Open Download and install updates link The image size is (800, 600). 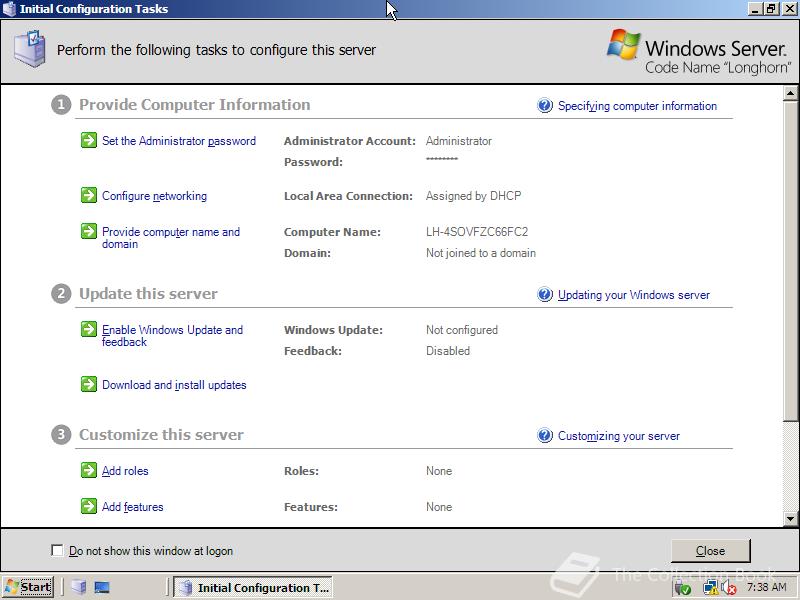tap(174, 385)
